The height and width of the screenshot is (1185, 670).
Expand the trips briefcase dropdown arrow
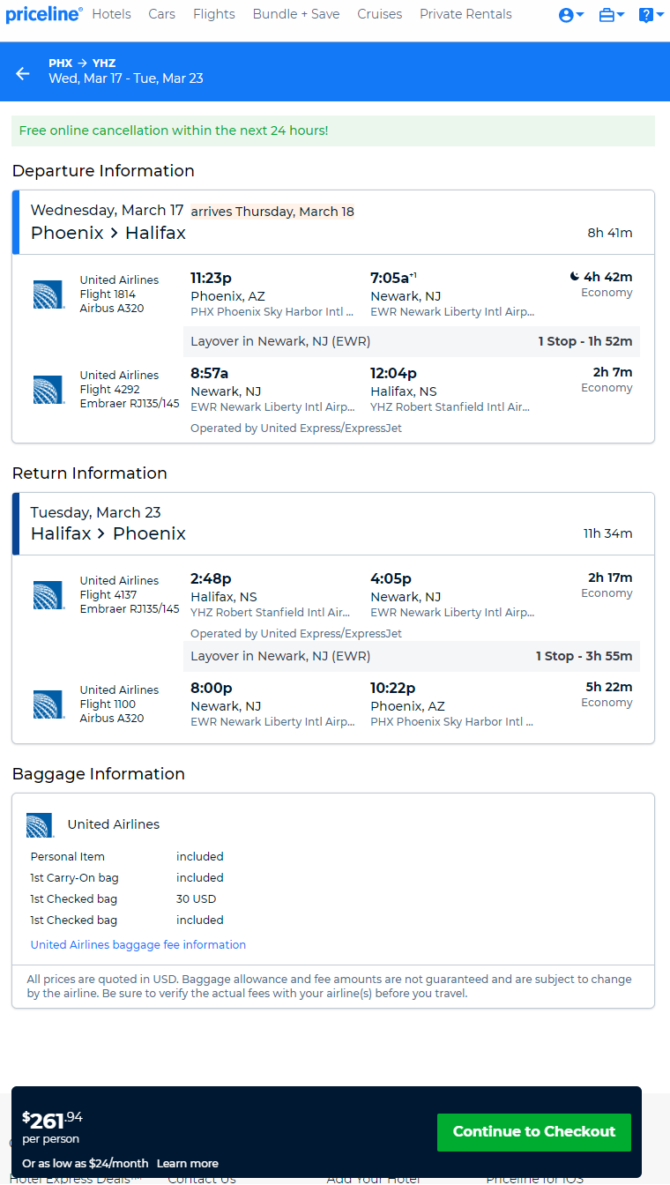[621, 15]
